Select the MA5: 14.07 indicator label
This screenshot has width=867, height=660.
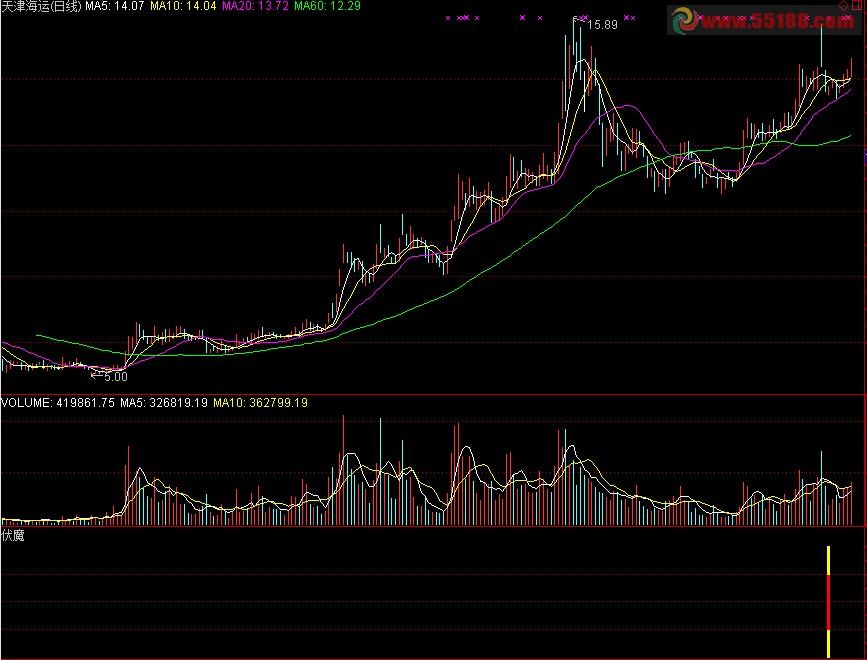[x=115, y=6]
